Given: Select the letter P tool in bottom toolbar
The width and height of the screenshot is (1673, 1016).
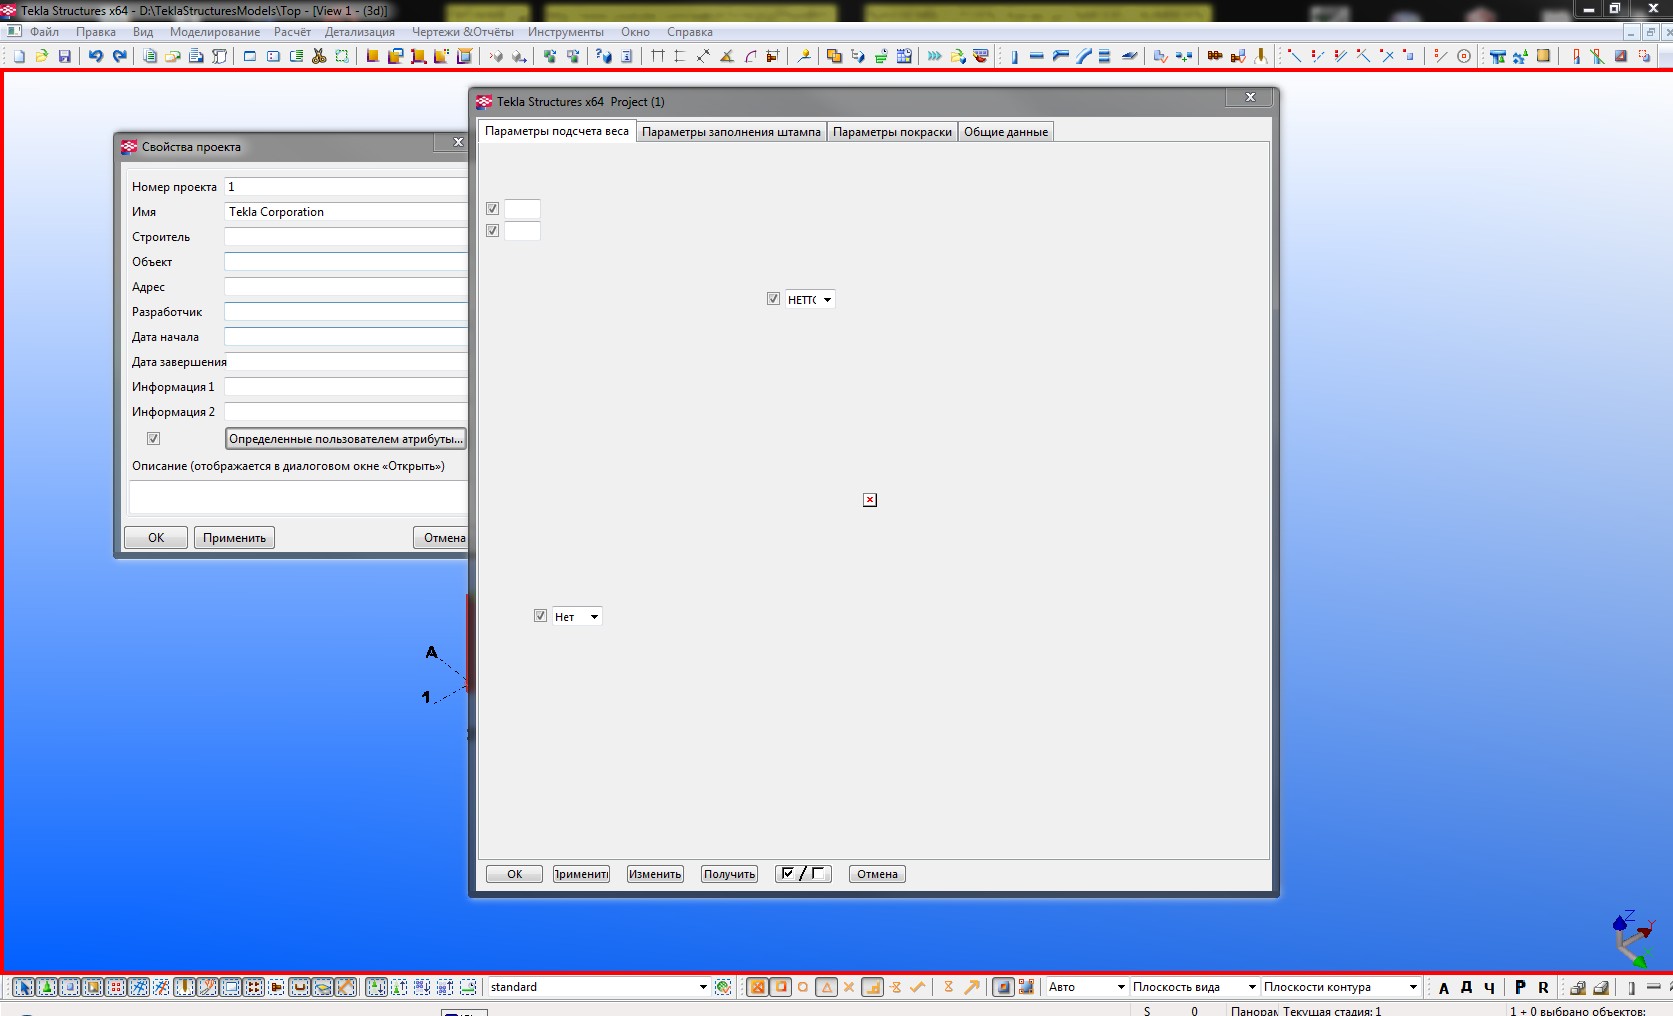Looking at the screenshot, I should click(1520, 987).
